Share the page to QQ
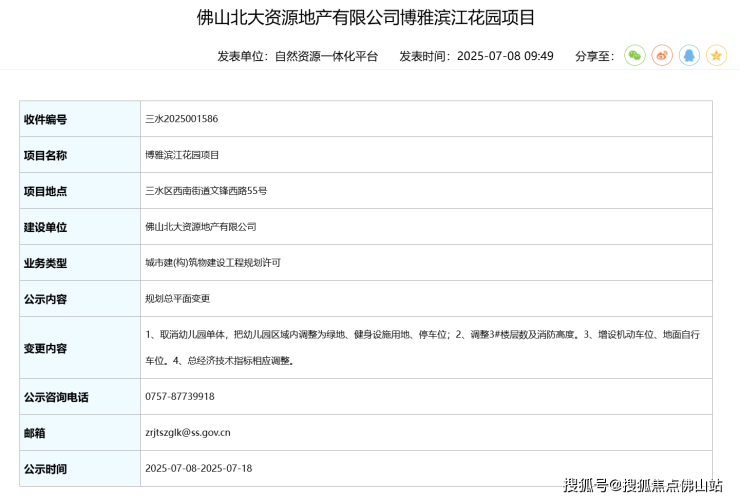 click(x=689, y=56)
